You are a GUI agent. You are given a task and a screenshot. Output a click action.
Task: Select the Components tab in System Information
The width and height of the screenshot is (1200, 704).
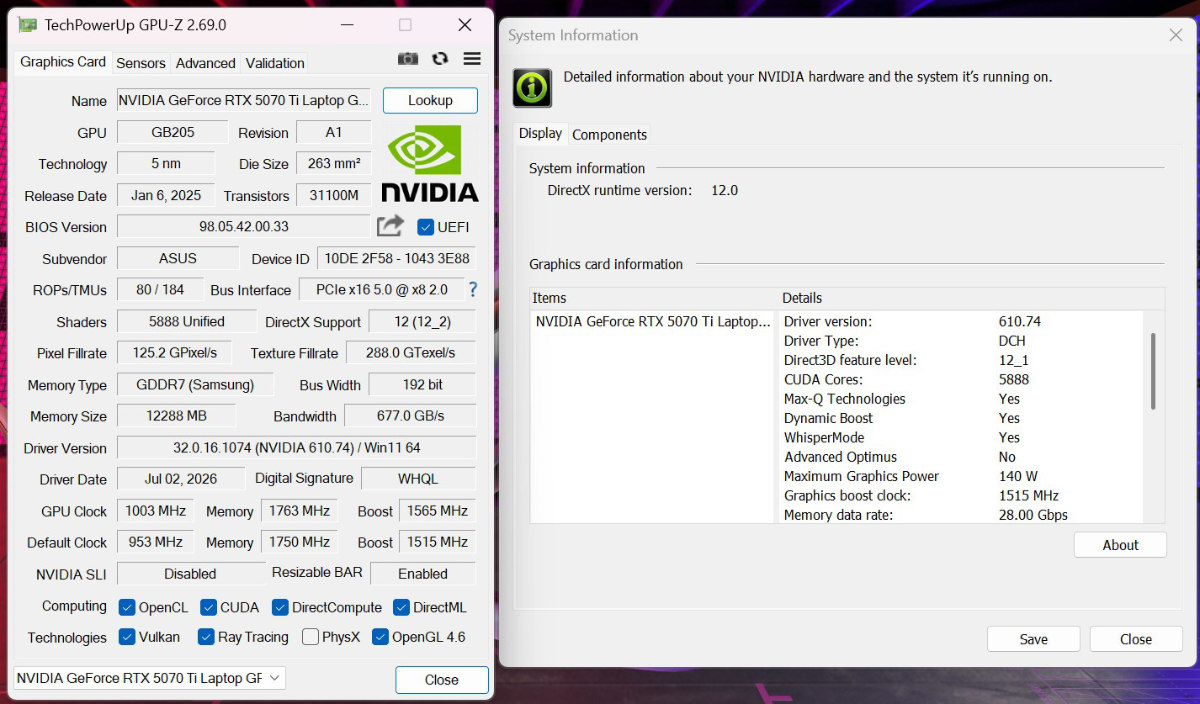pos(610,135)
